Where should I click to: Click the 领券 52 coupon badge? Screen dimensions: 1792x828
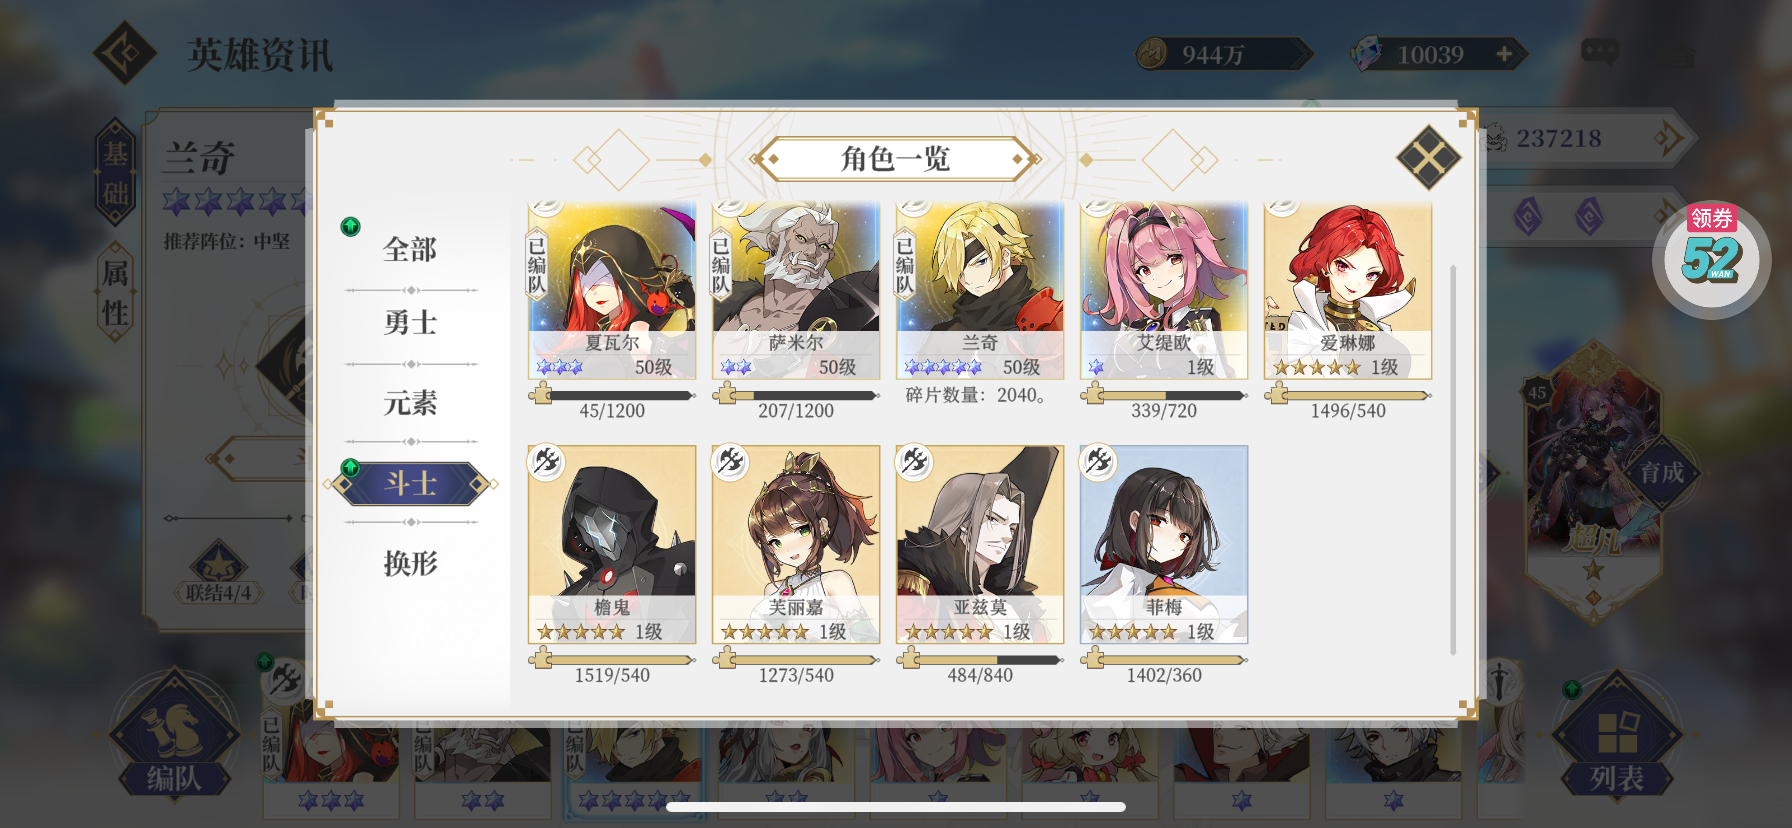[x=1712, y=257]
